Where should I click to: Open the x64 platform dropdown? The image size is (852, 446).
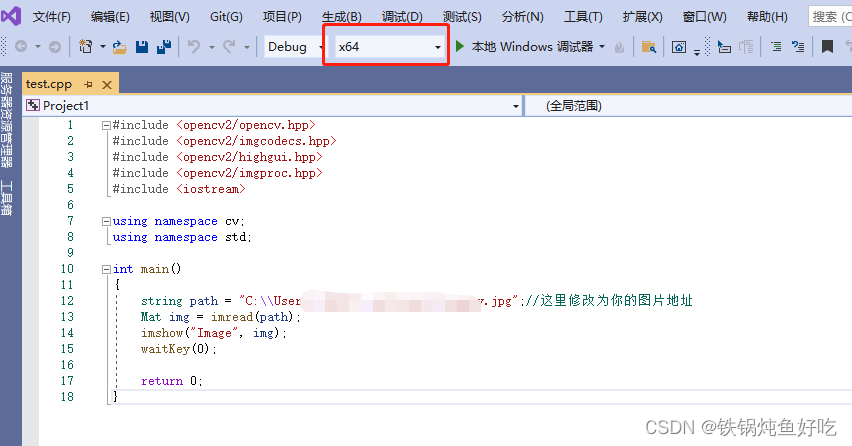click(389, 47)
